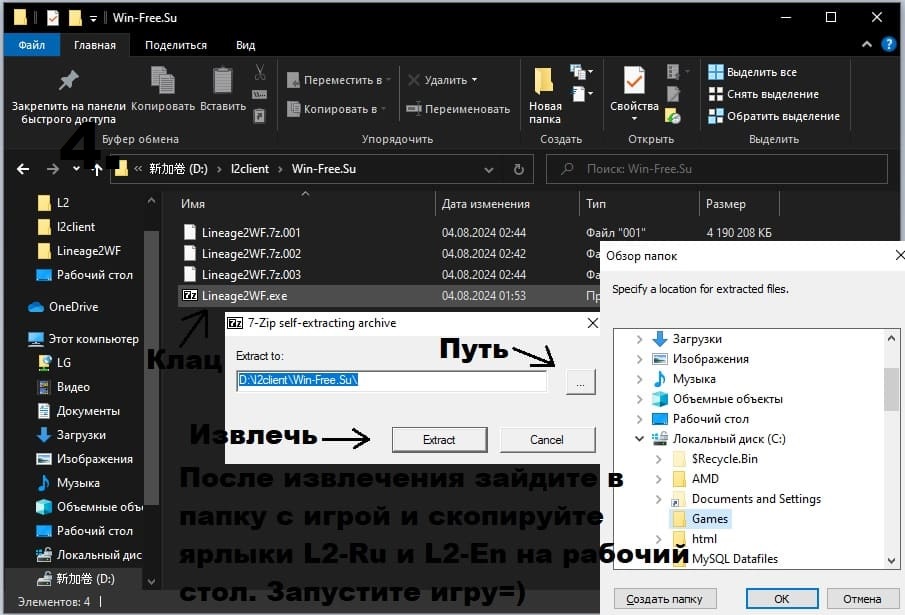This screenshot has height=615, width=905.
Task: Click Снять выделение in the ribbon
Action: coord(764,94)
